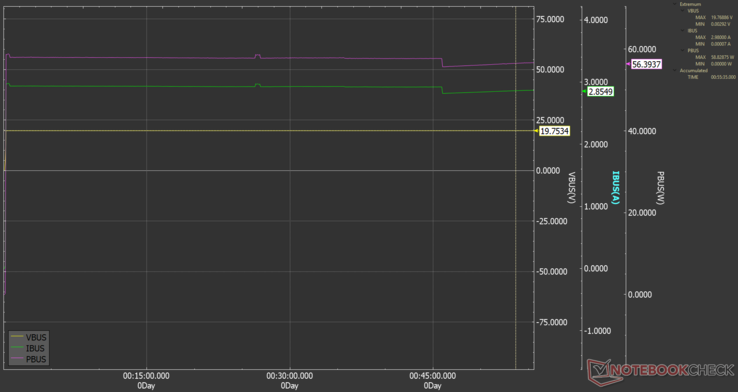738x392 pixels.
Task: Click the 0.0000 tick on VBUS axis
Action: click(548, 170)
